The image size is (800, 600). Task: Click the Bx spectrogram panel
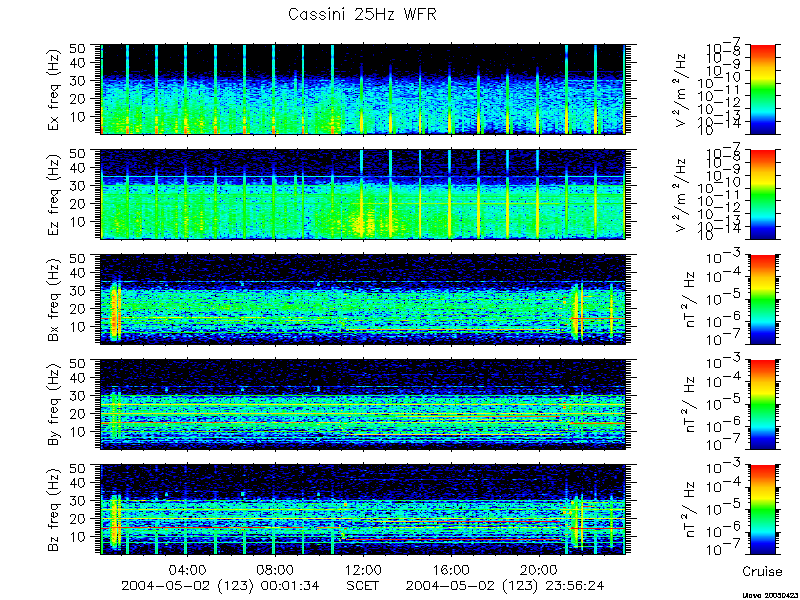tap(363, 299)
